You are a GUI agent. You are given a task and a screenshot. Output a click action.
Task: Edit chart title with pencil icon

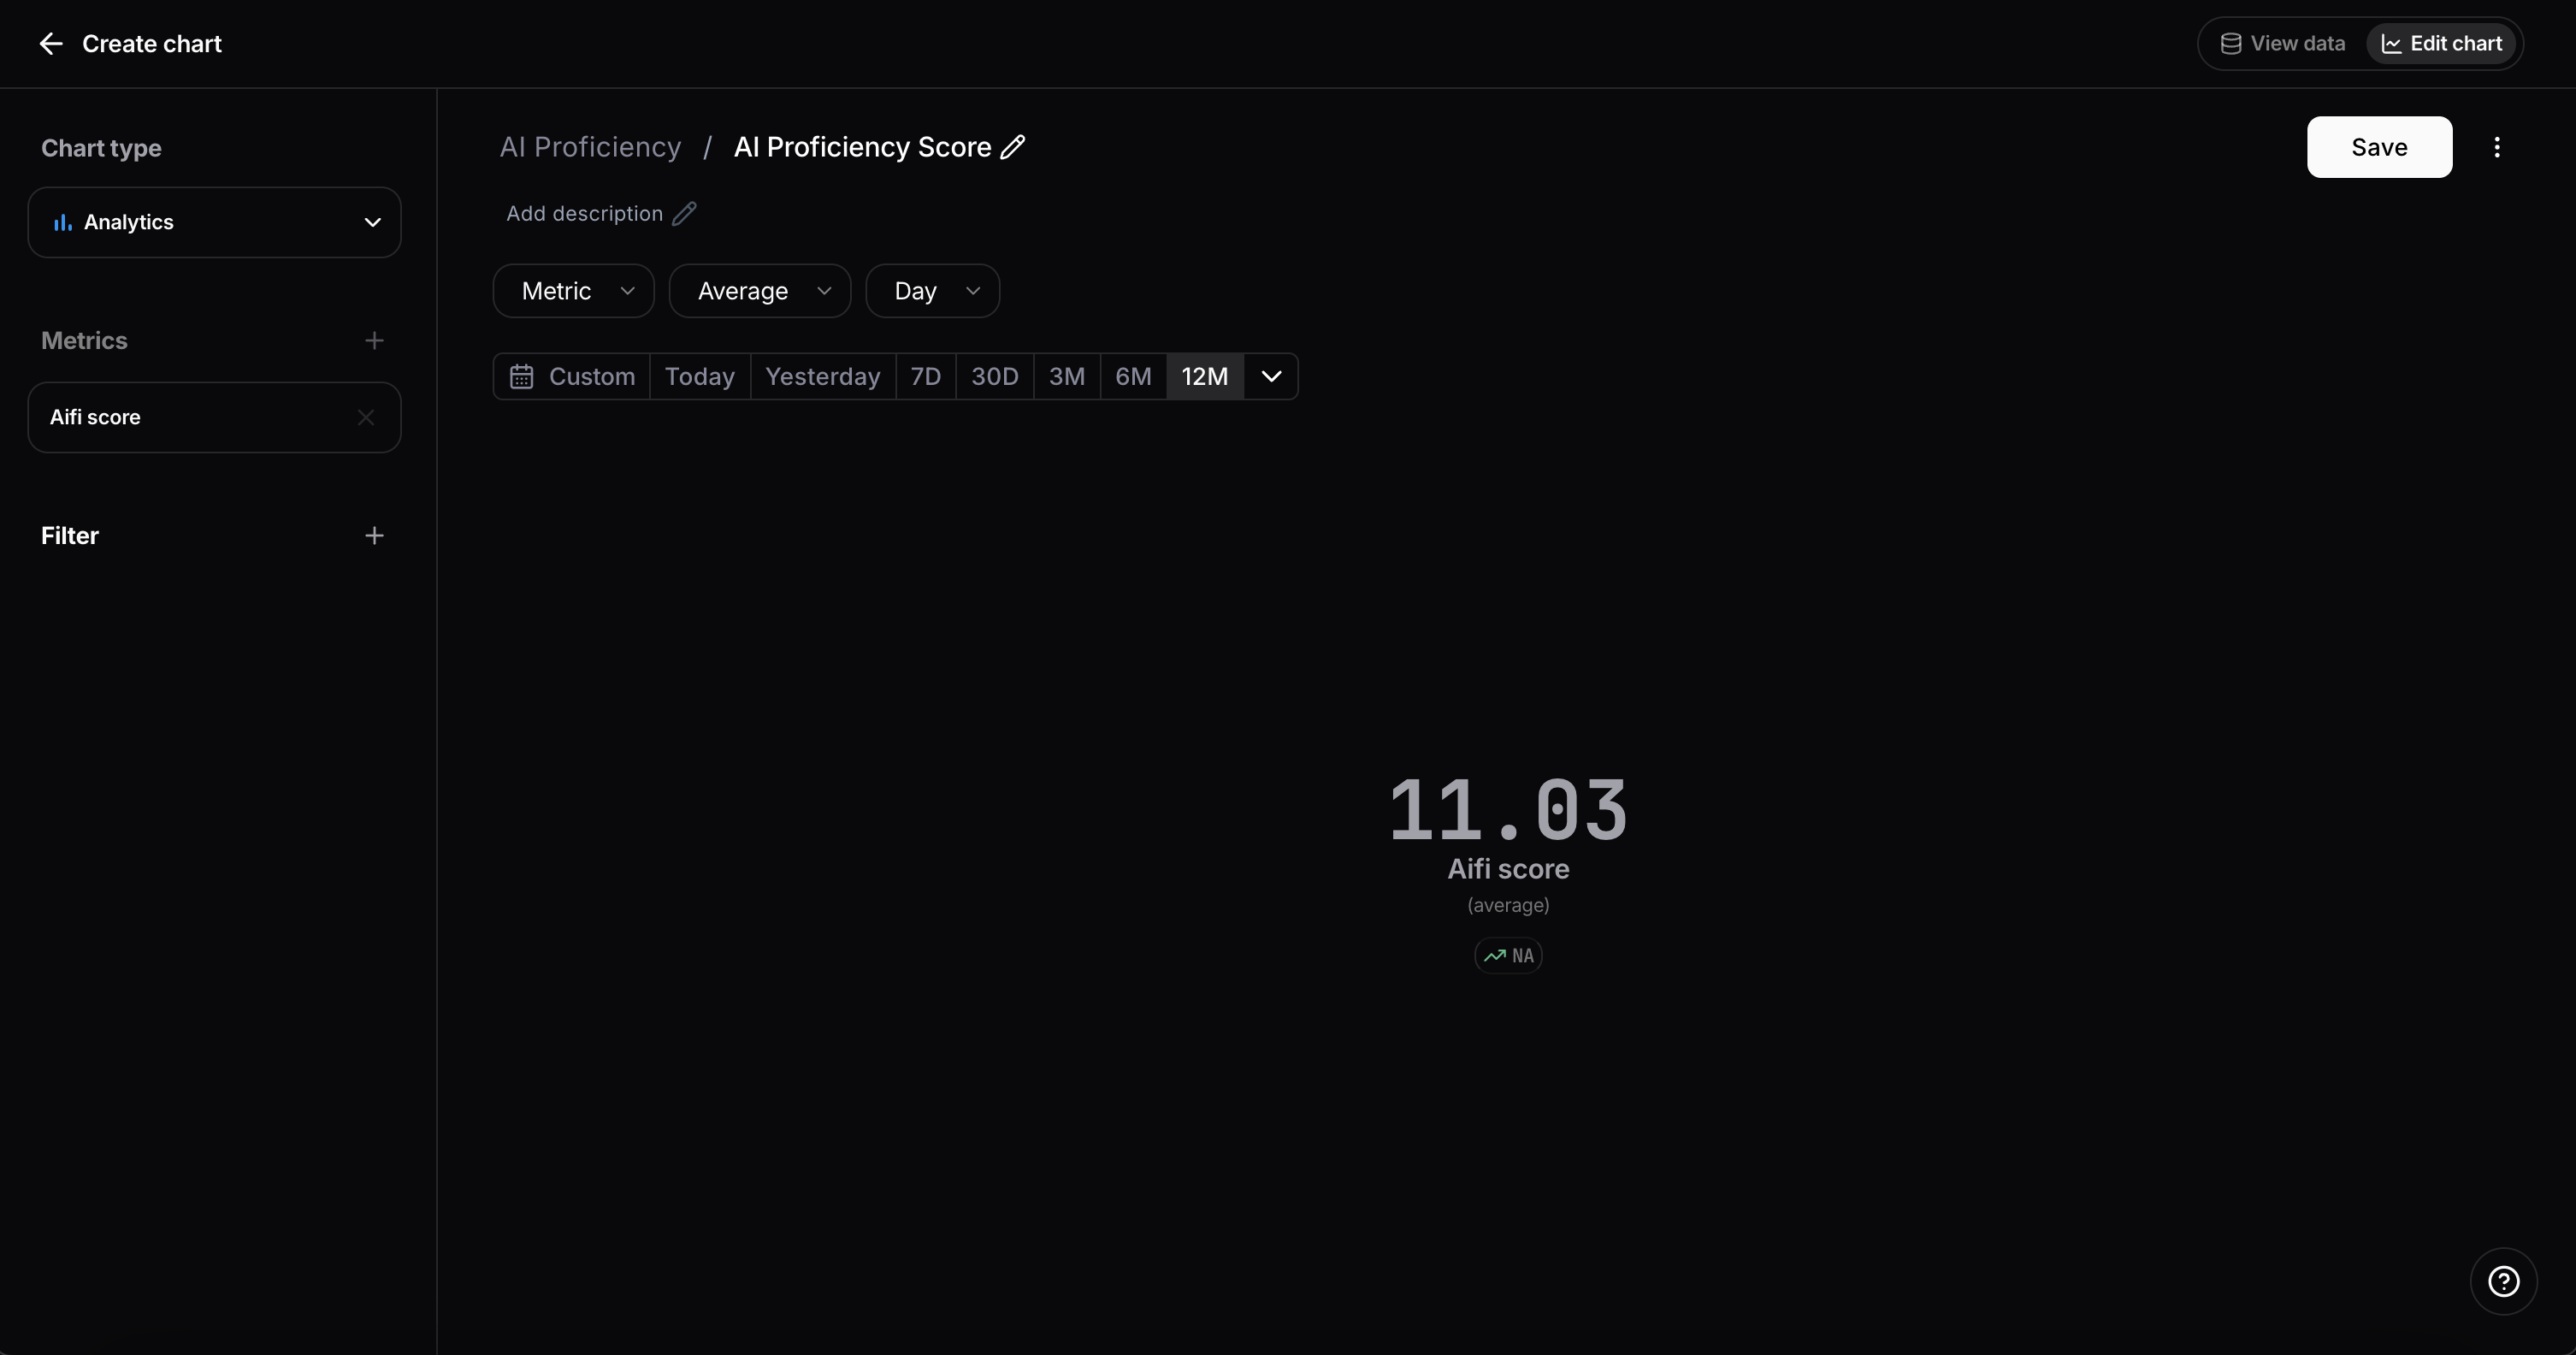pyautogui.click(x=1013, y=147)
